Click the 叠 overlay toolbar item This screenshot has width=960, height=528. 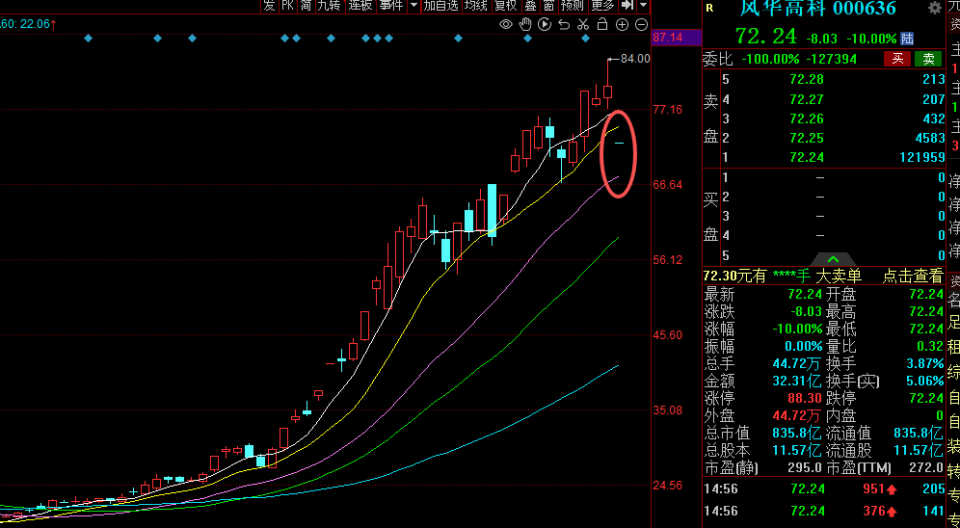(x=530, y=6)
